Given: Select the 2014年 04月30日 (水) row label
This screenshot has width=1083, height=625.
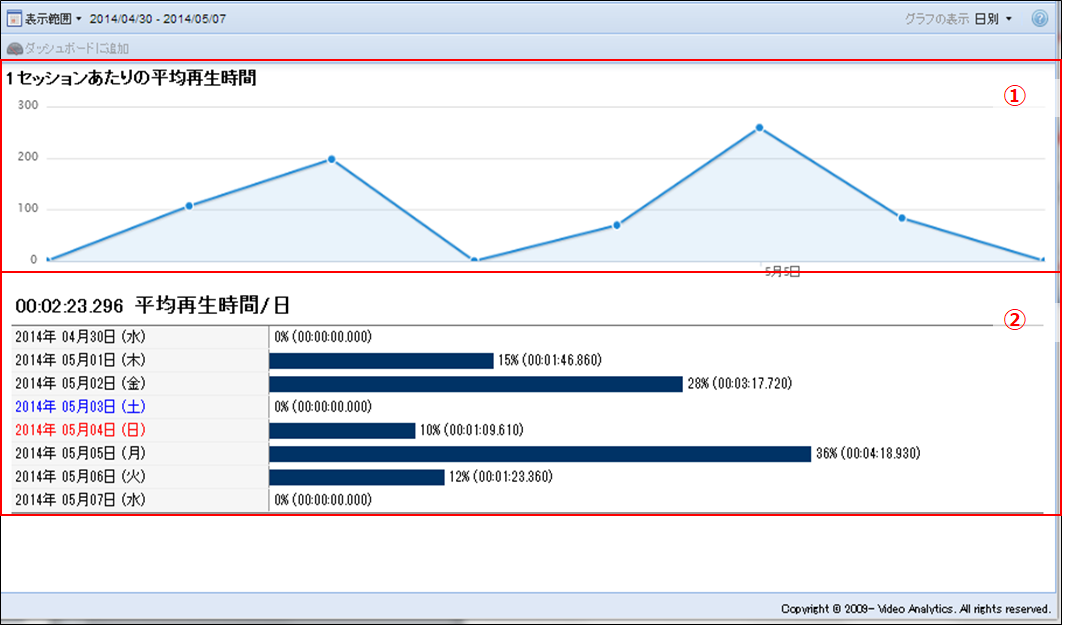Looking at the screenshot, I should coord(80,337).
